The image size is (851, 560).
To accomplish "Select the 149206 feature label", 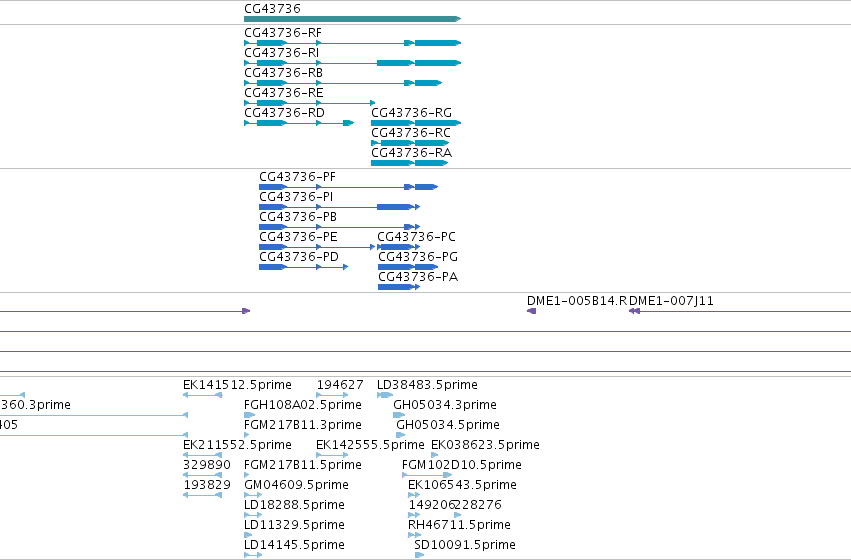I will tap(431, 506).
